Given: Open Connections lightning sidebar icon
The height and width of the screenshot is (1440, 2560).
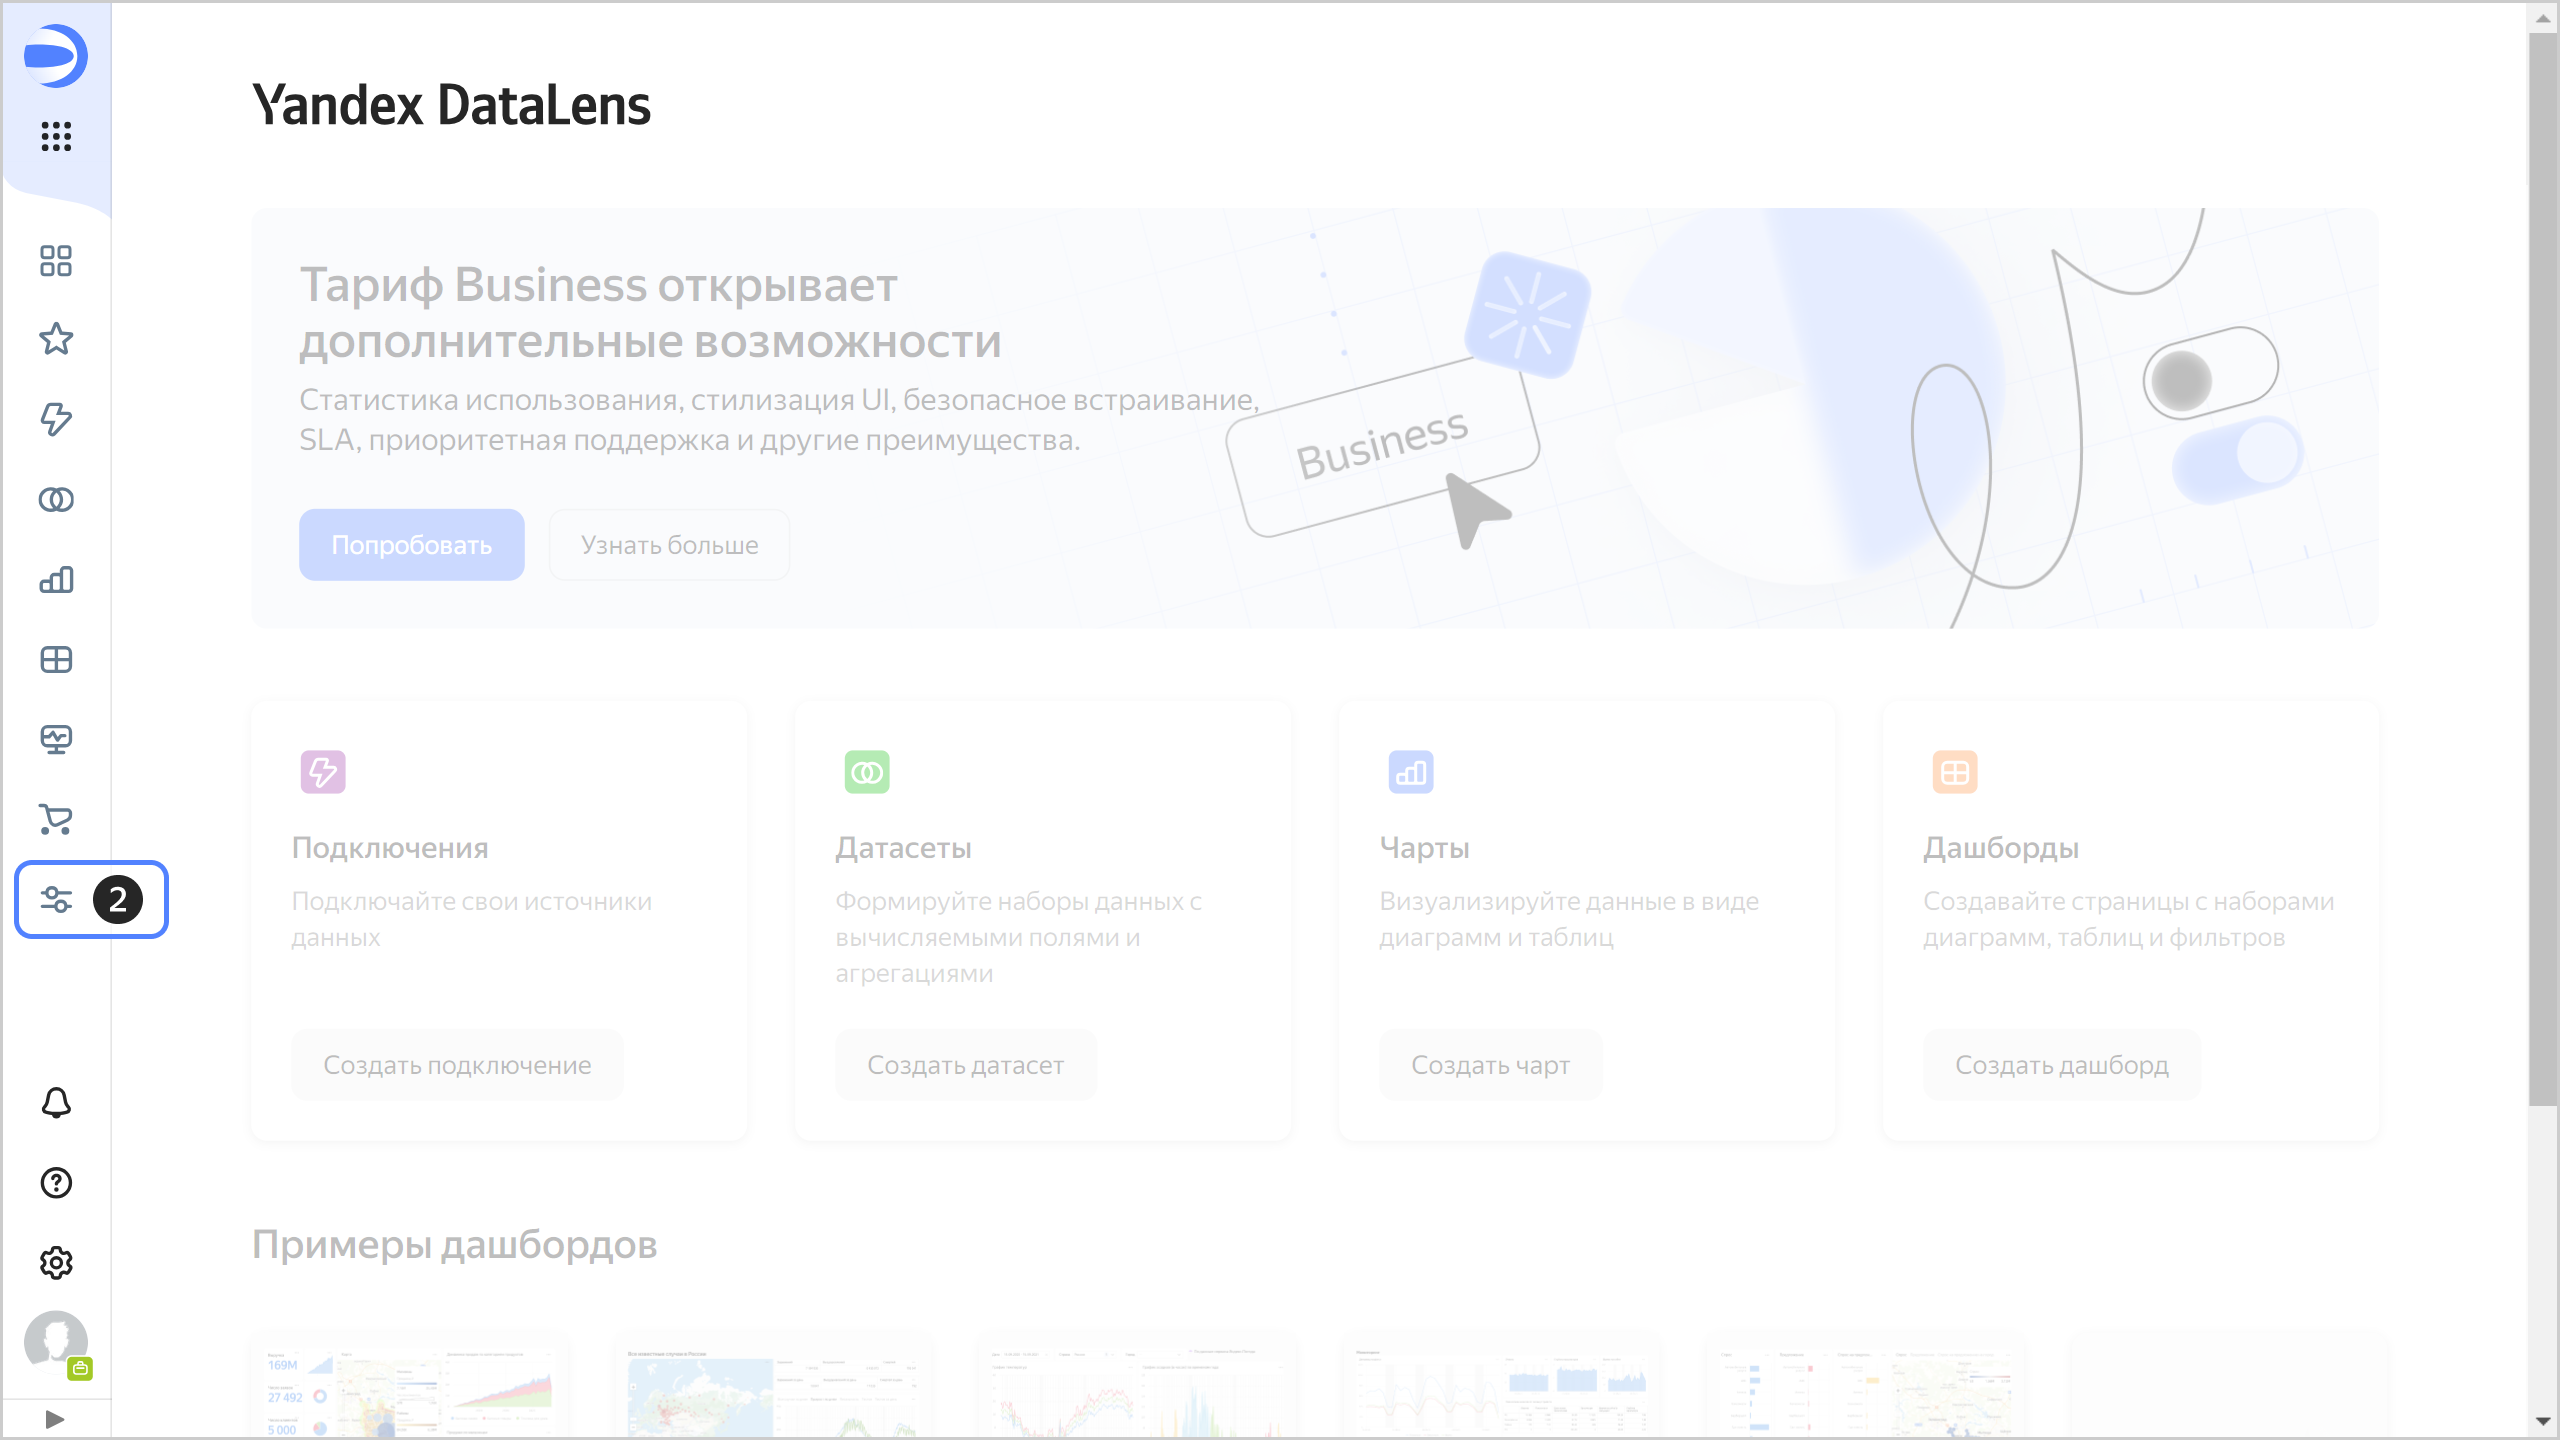Looking at the screenshot, I should pyautogui.click(x=56, y=419).
